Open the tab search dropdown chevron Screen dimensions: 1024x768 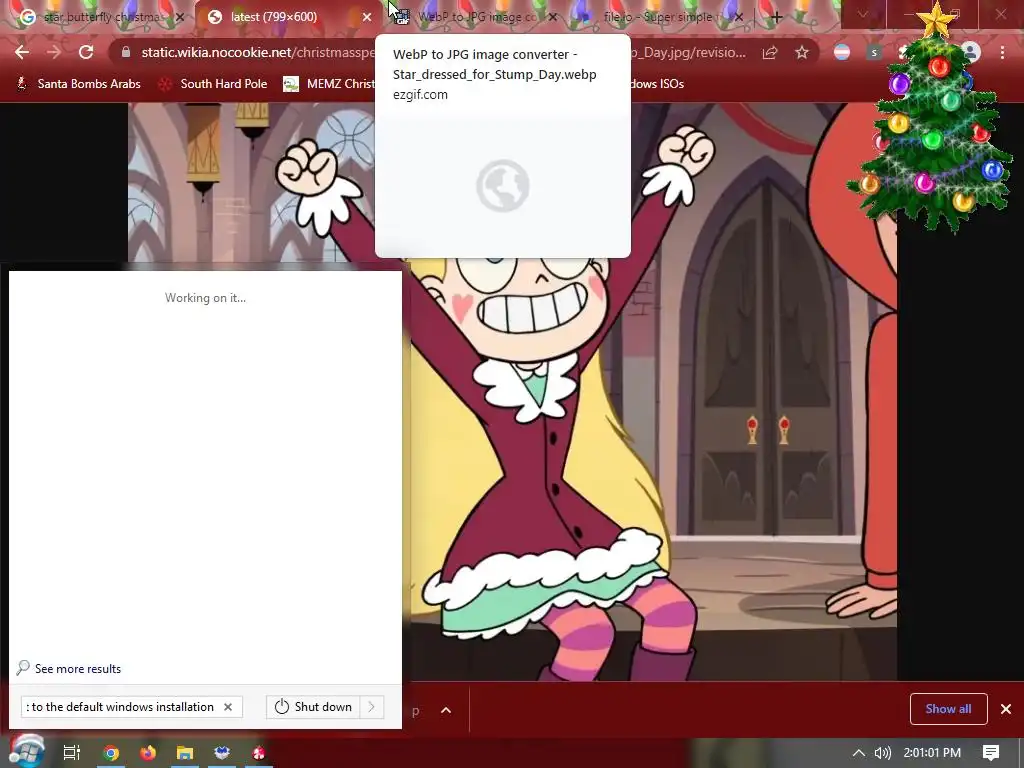coord(863,14)
